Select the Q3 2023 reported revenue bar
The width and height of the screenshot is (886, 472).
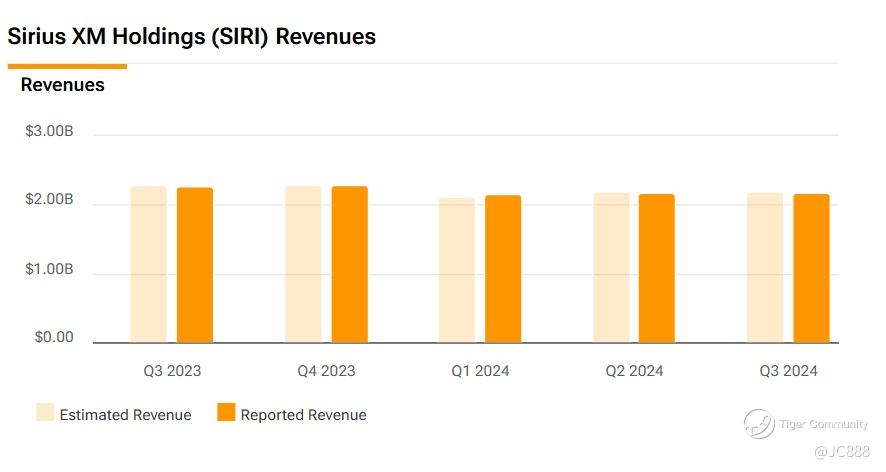pos(195,265)
